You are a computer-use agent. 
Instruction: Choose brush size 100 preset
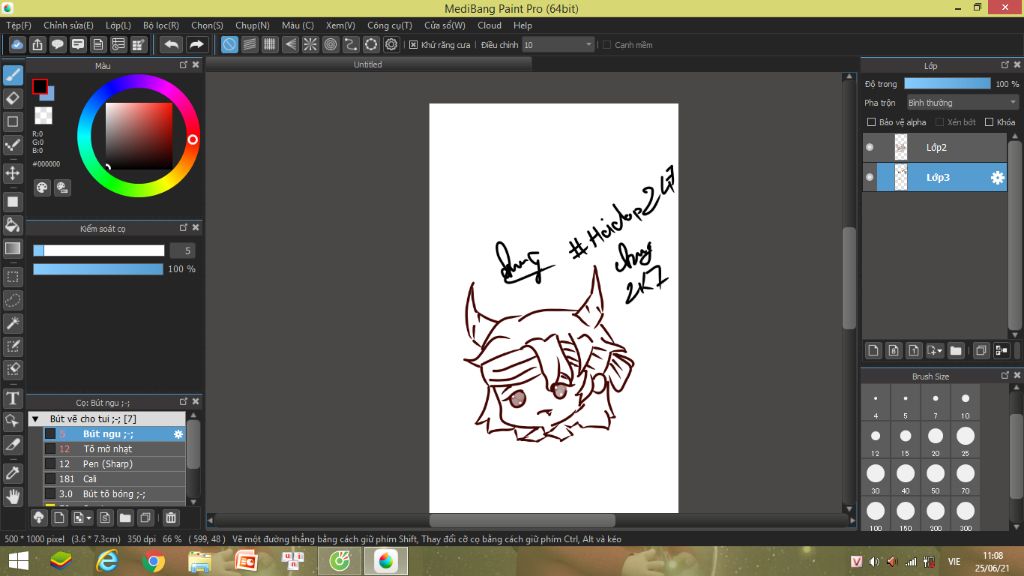point(875,517)
